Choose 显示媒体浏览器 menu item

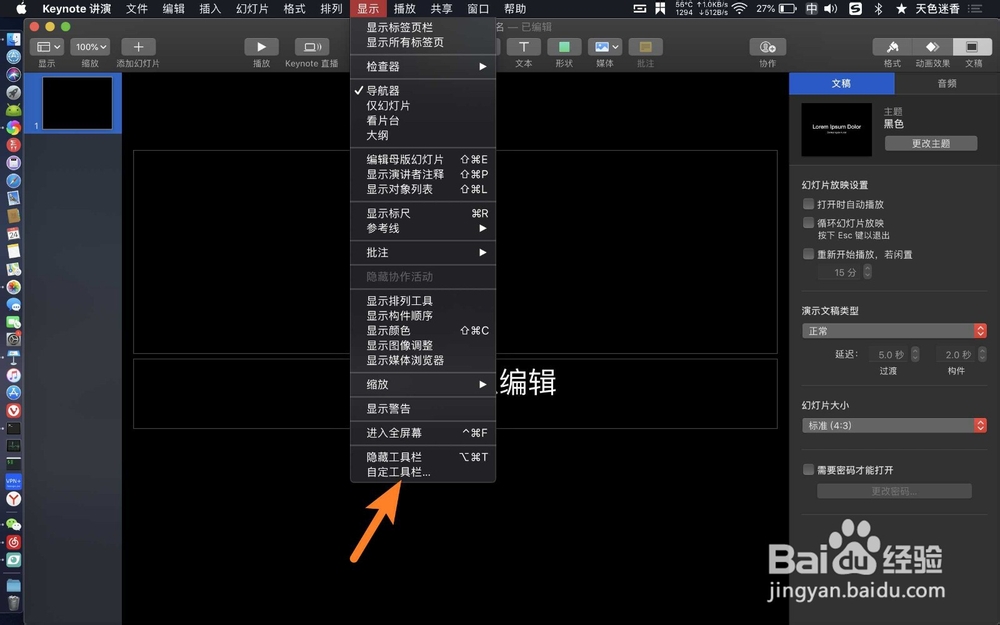[x=423, y=360]
